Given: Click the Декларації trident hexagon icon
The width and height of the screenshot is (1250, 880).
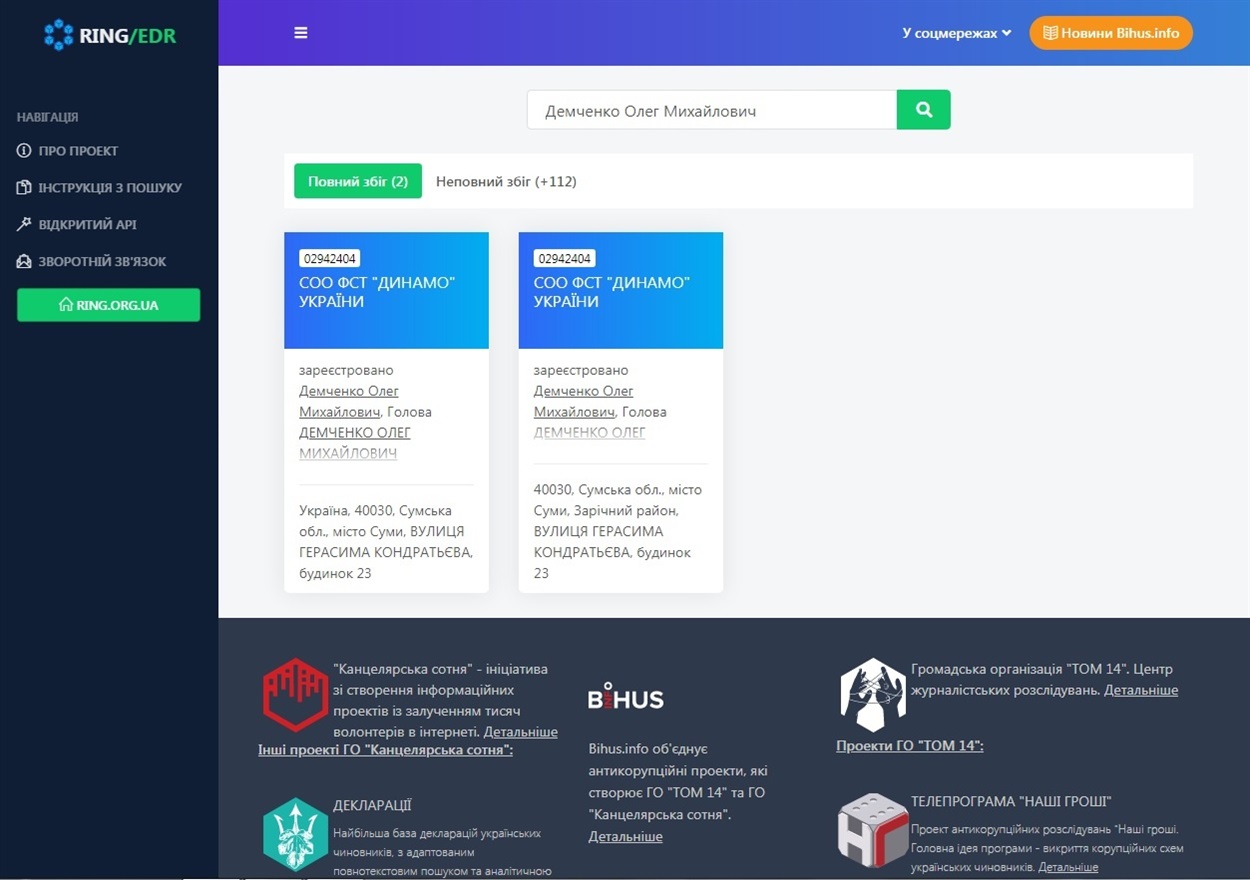Looking at the screenshot, I should (x=295, y=833).
